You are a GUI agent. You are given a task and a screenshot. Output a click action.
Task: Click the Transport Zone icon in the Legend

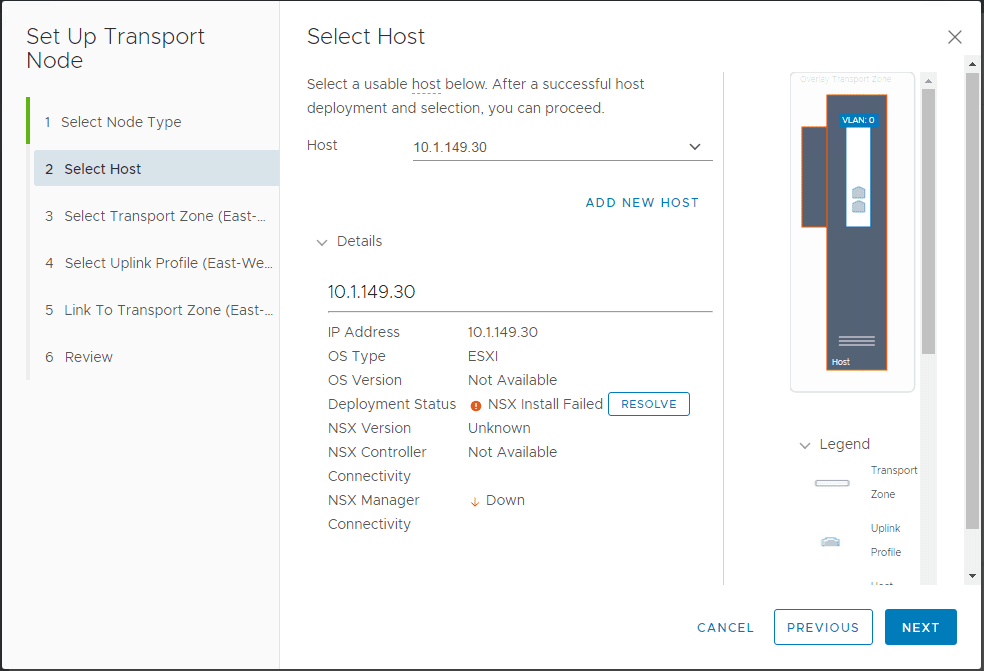(x=832, y=482)
